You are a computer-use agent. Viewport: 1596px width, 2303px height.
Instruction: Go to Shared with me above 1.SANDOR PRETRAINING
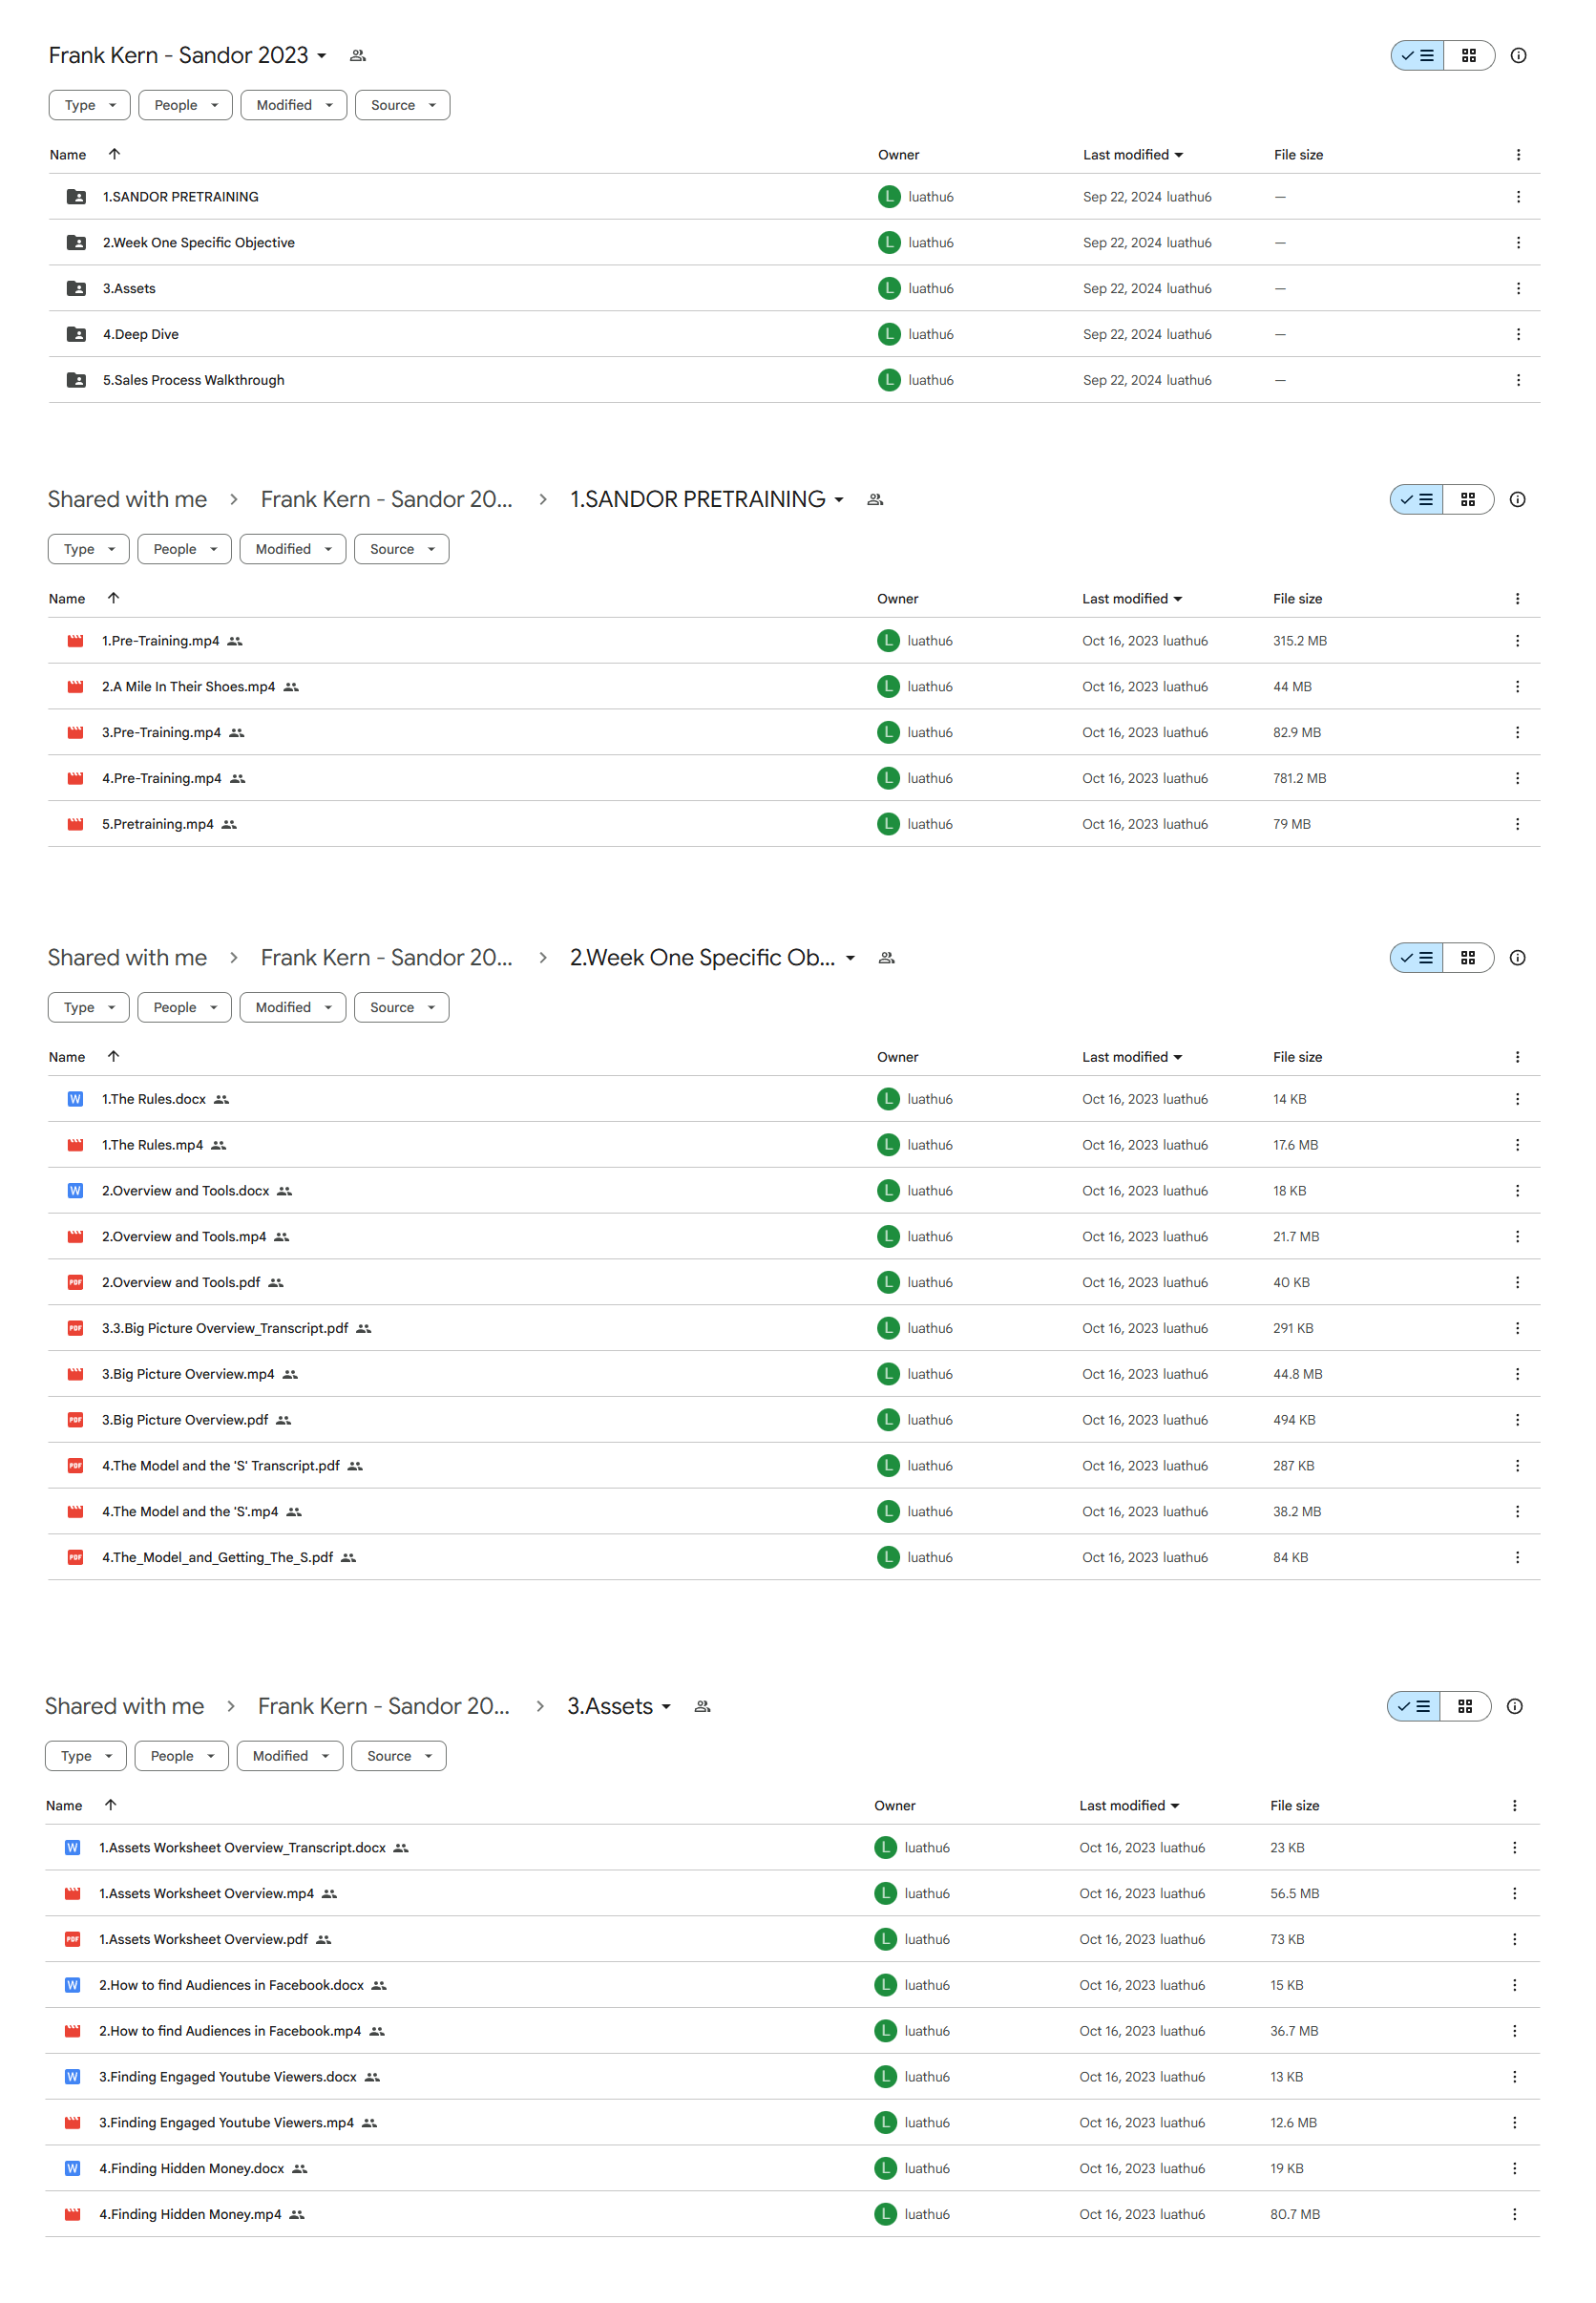[x=128, y=500]
